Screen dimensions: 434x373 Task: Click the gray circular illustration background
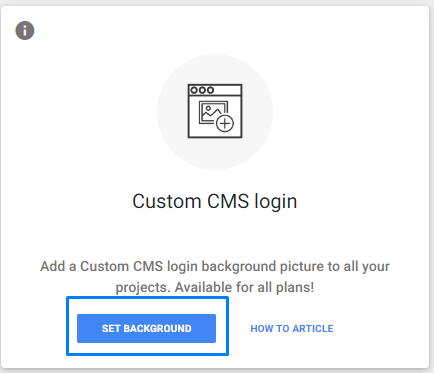pyautogui.click(x=215, y=112)
